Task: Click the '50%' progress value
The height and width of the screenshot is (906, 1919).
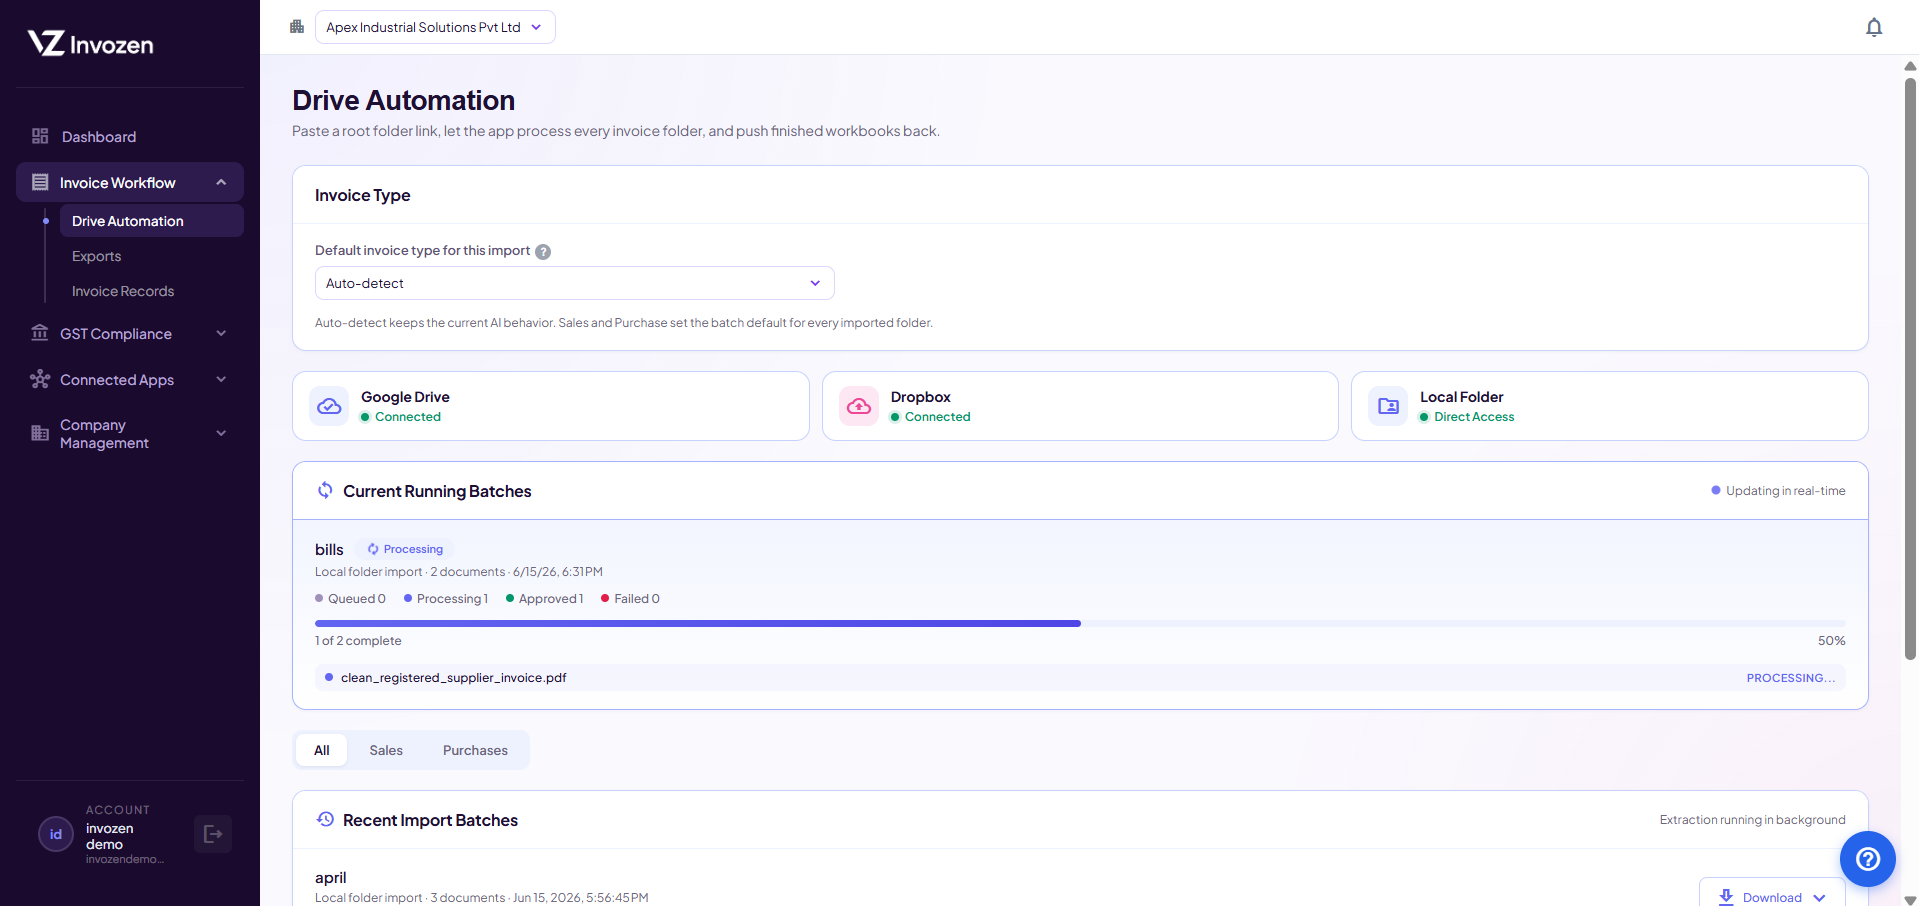Action: (x=1832, y=640)
